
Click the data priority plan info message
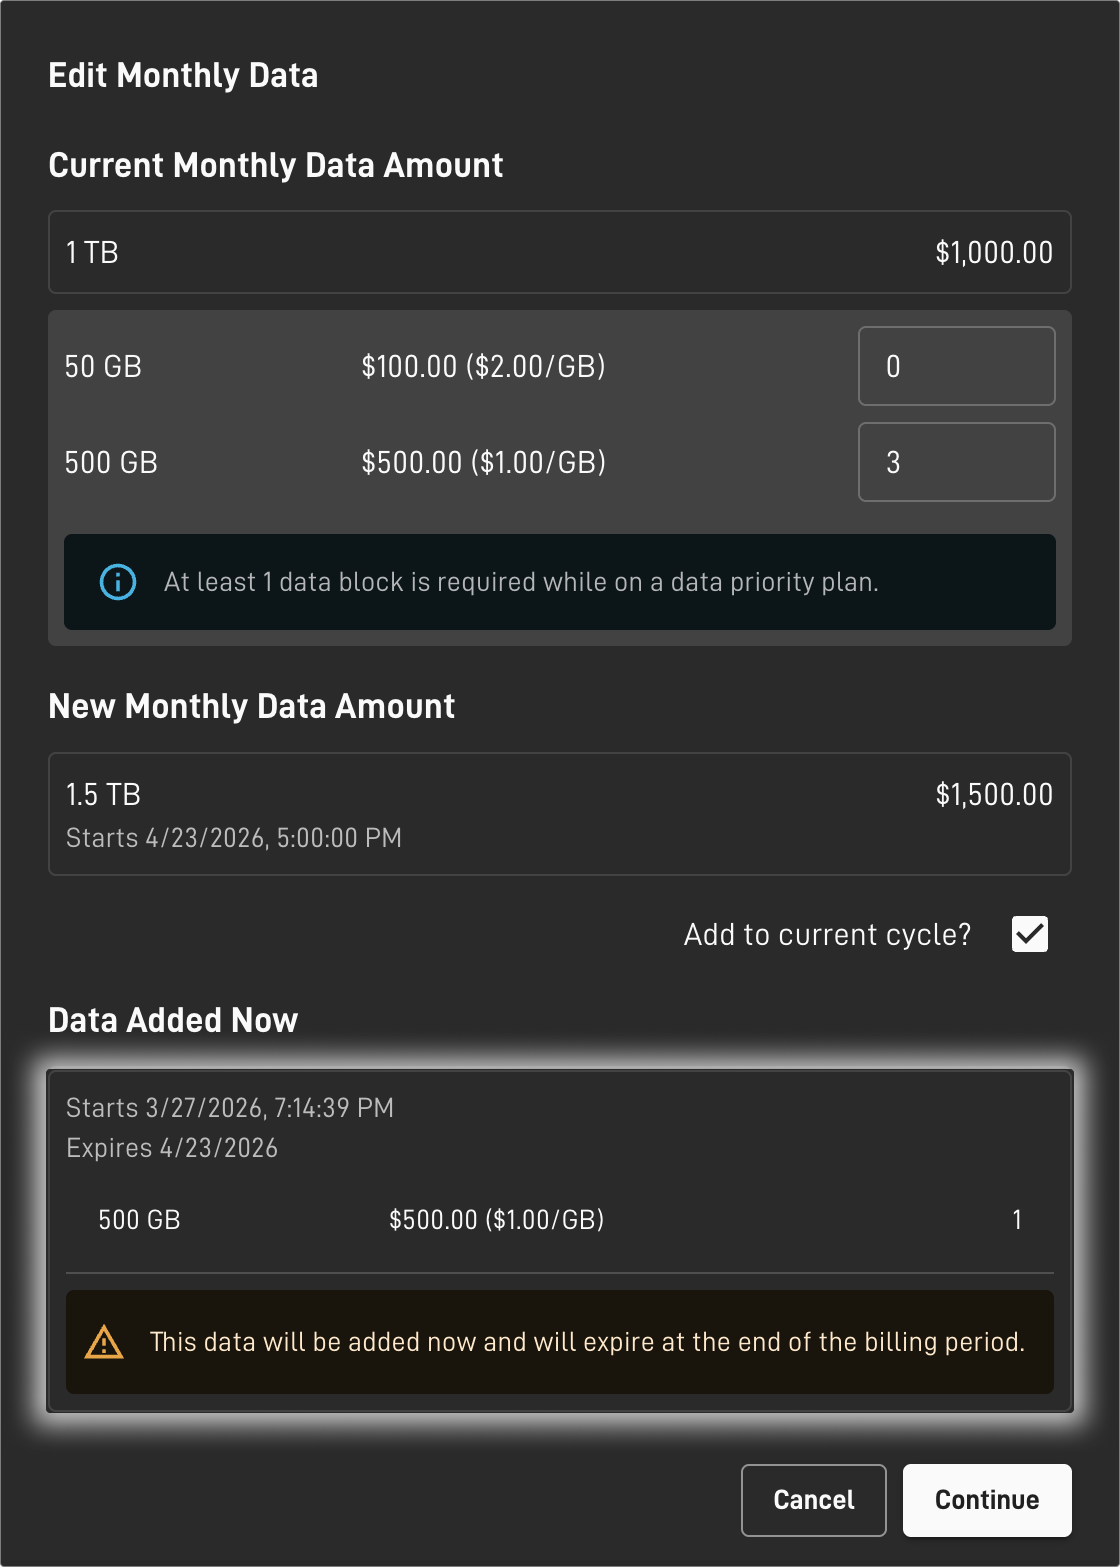click(x=560, y=582)
